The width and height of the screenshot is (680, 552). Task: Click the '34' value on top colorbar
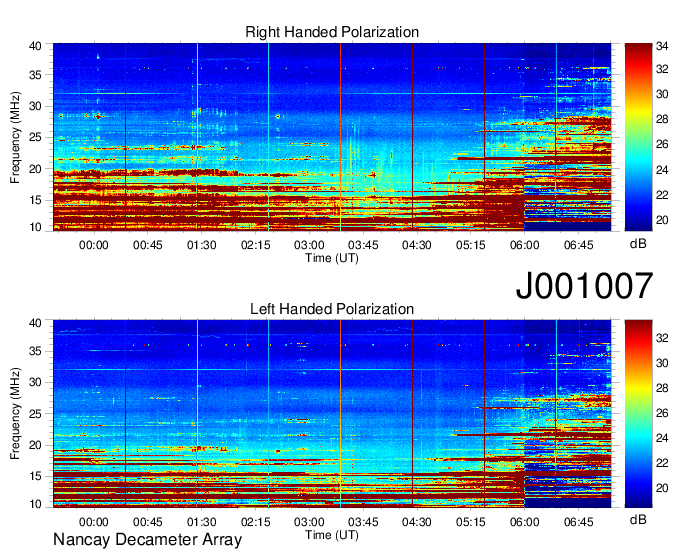point(662,46)
